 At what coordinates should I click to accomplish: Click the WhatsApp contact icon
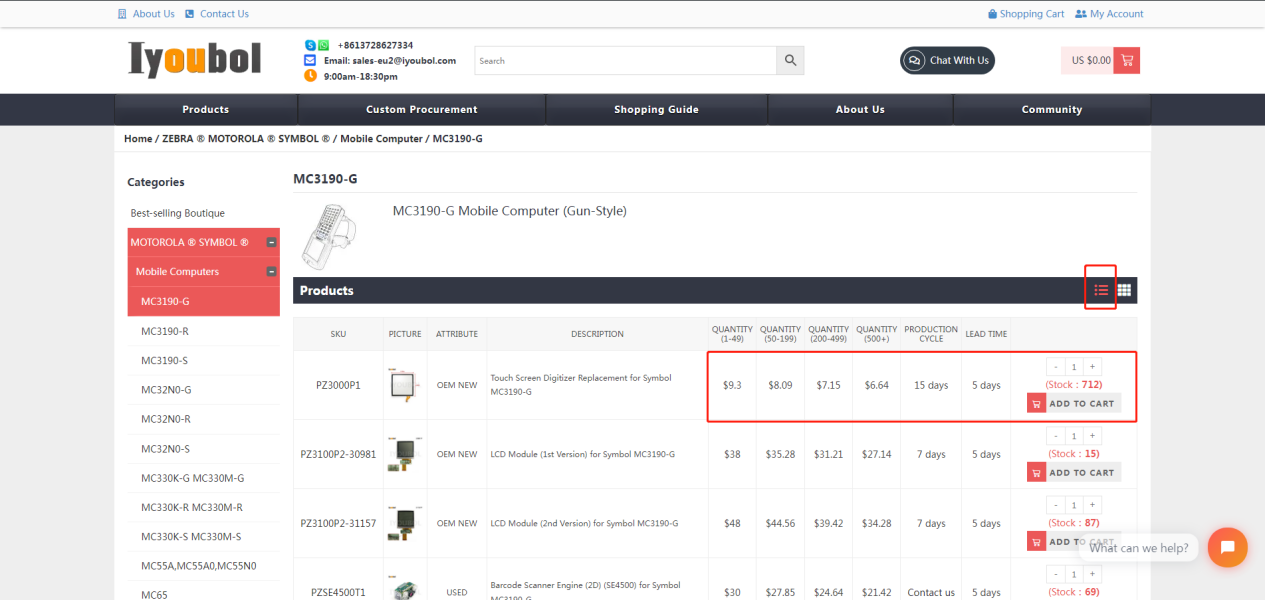(323, 46)
